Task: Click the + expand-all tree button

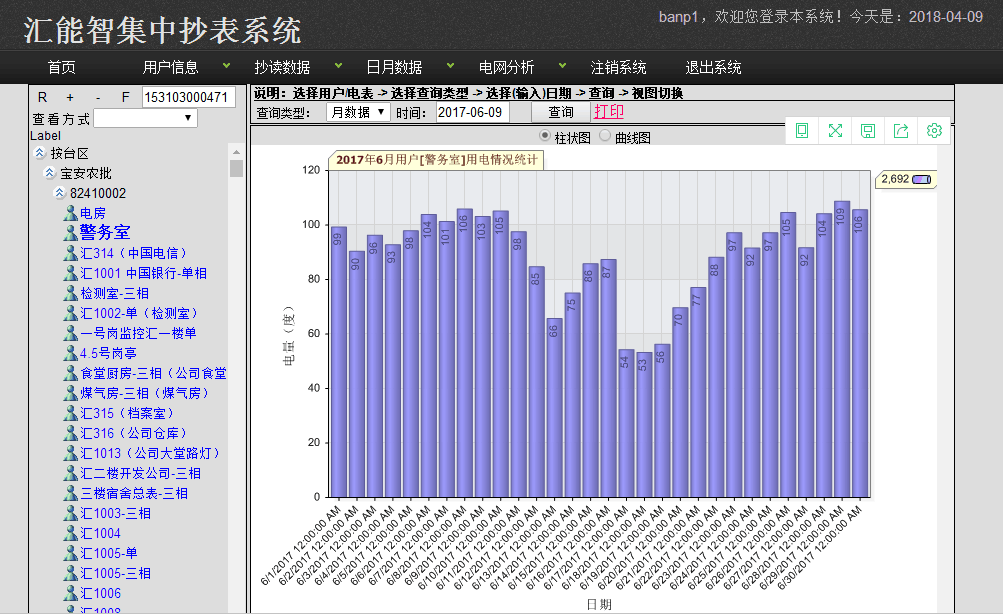Action: pyautogui.click(x=70, y=97)
